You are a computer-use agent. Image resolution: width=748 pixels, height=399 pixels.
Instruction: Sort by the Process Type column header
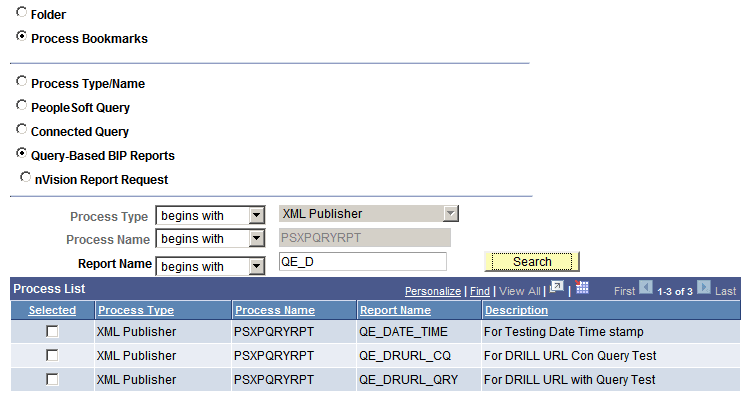click(x=136, y=310)
